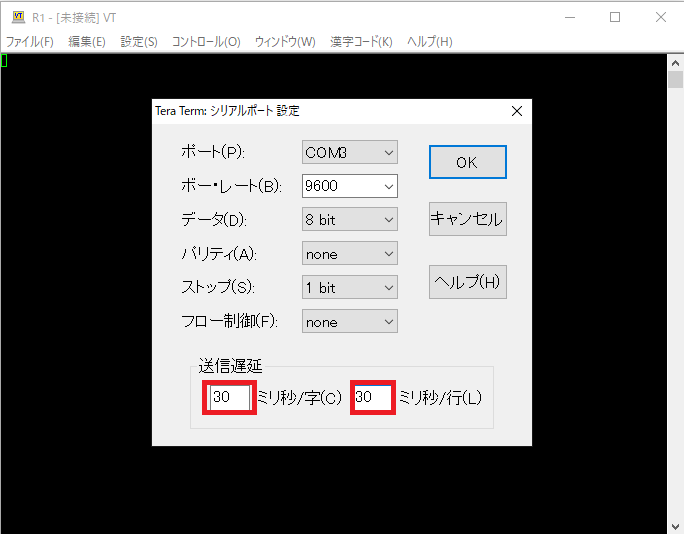Click the ミリ秒/行 delay input field
Image resolution: width=684 pixels, height=534 pixels.
tap(373, 397)
